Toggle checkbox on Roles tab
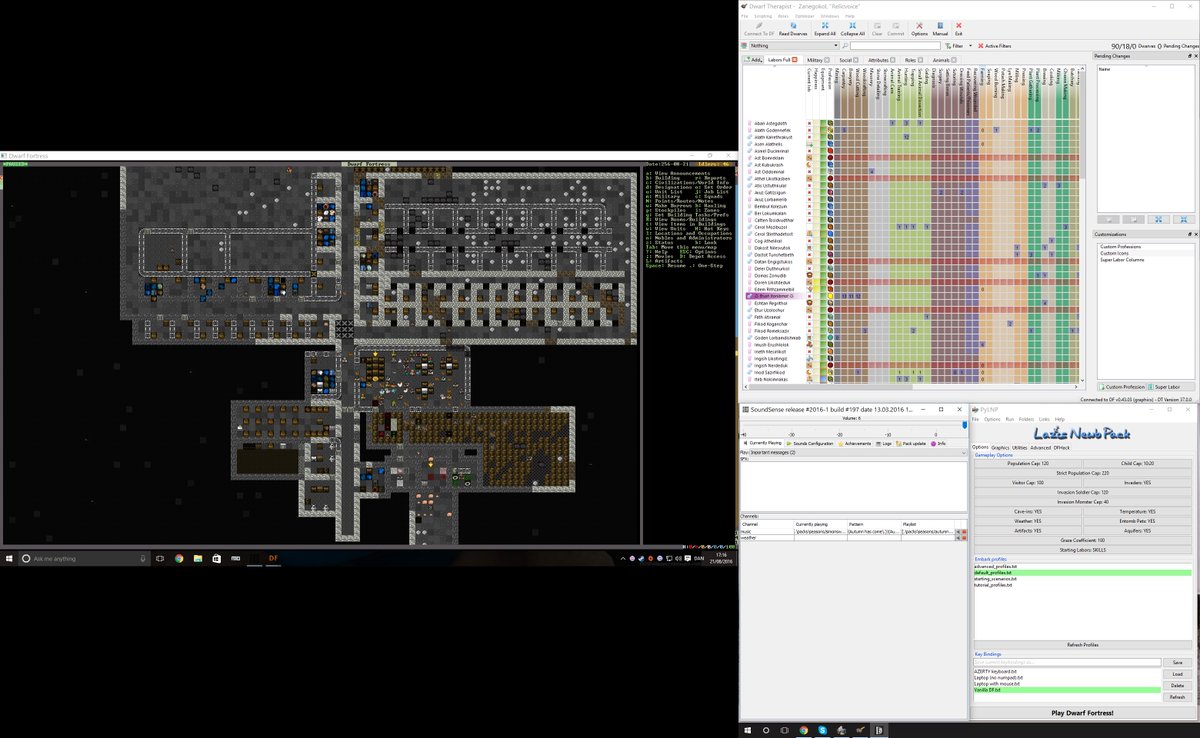 [921, 60]
